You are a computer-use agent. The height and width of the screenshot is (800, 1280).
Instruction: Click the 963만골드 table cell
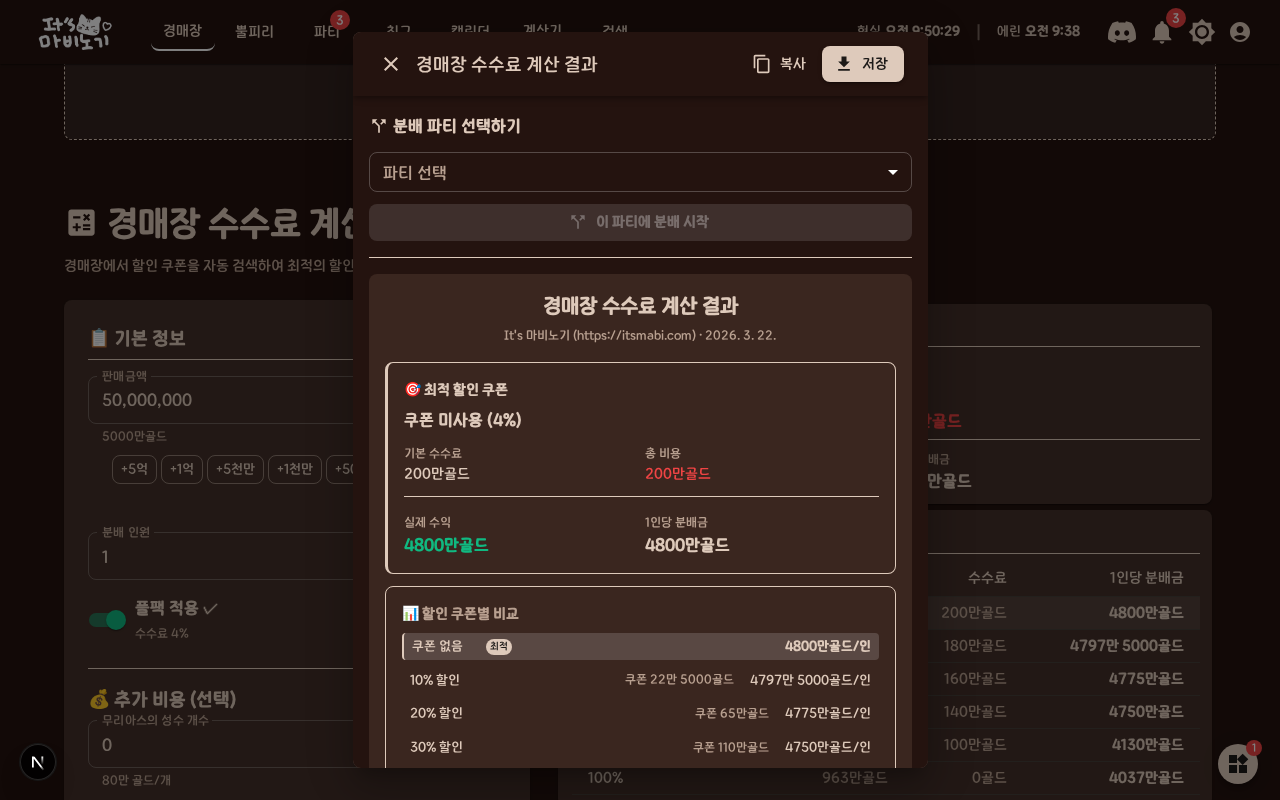pos(855,778)
